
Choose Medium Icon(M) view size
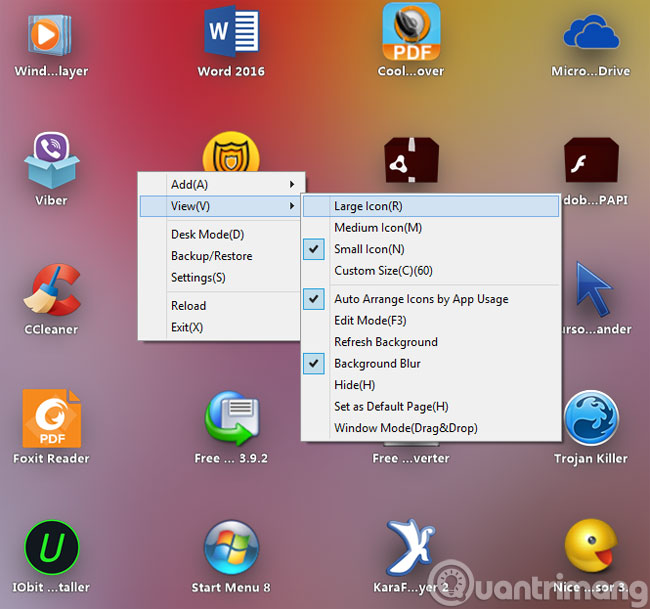pyautogui.click(x=431, y=228)
